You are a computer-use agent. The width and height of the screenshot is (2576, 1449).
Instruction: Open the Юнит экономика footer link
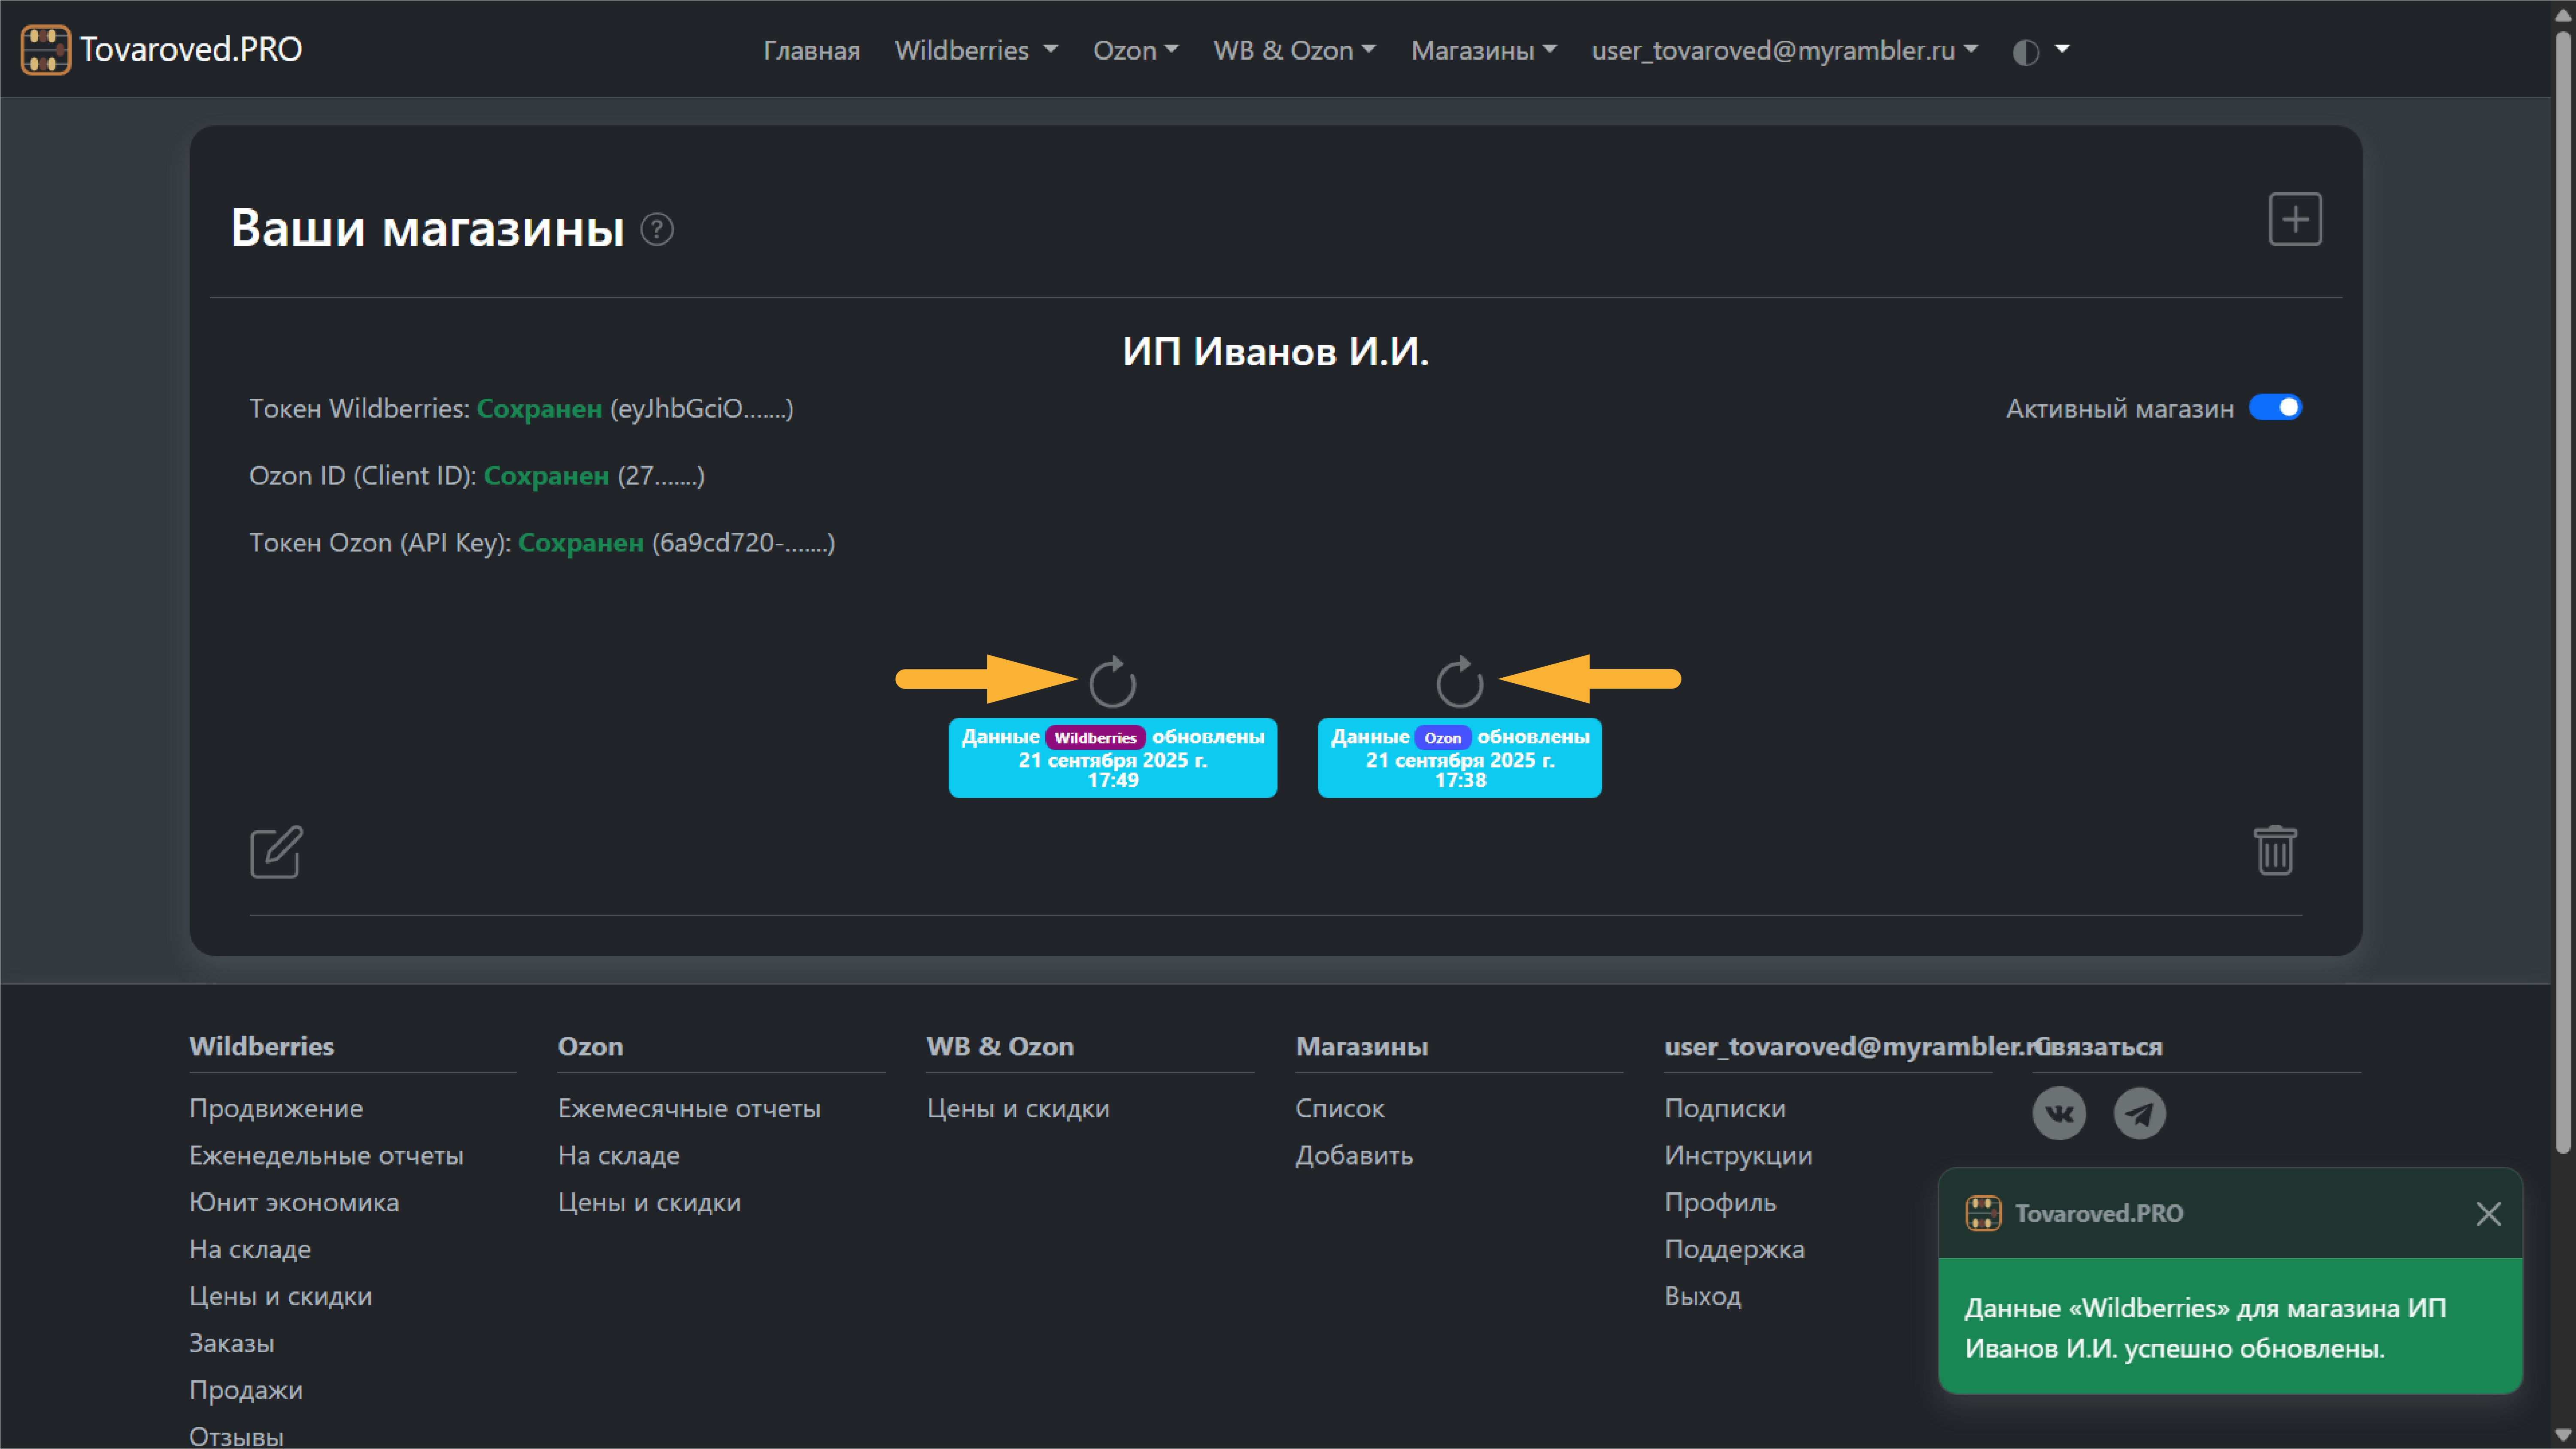click(x=294, y=1202)
